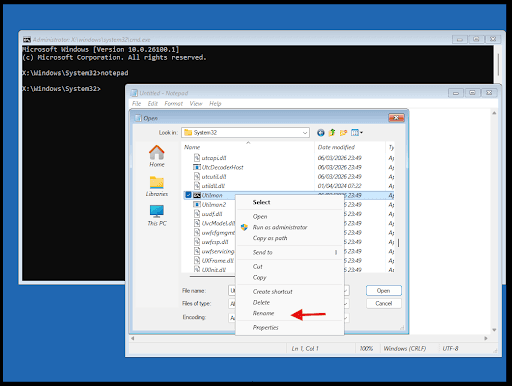
Task: Open Notepad Format menu
Action: [174, 104]
